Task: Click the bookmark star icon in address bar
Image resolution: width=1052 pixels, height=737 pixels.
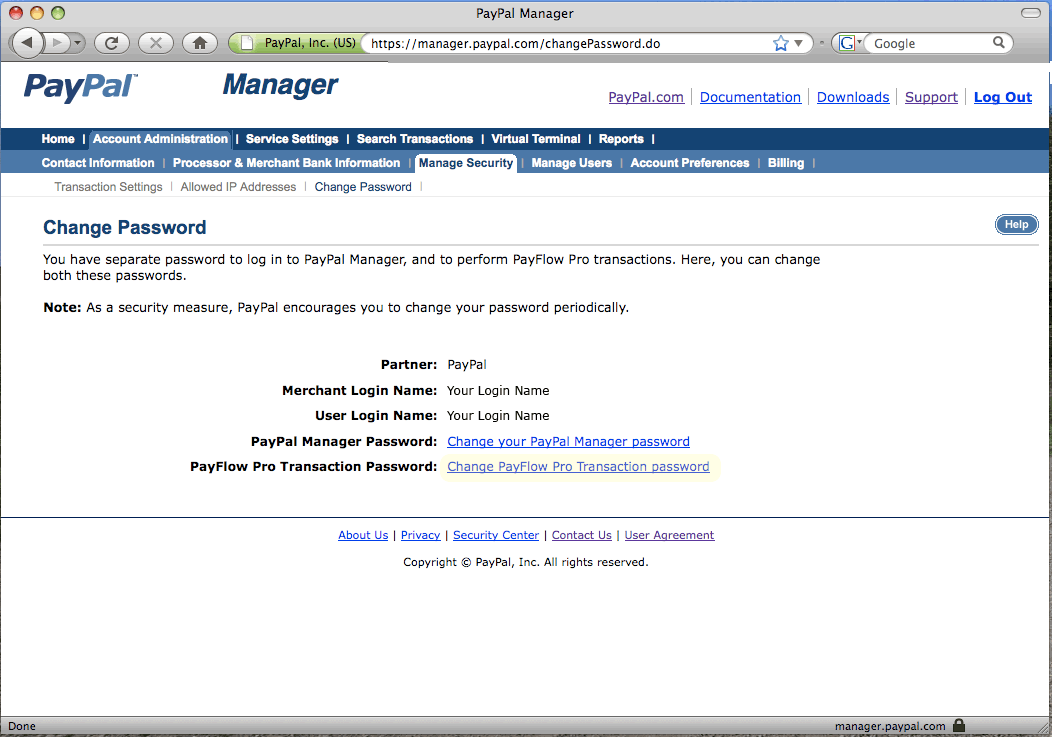Action: 780,44
